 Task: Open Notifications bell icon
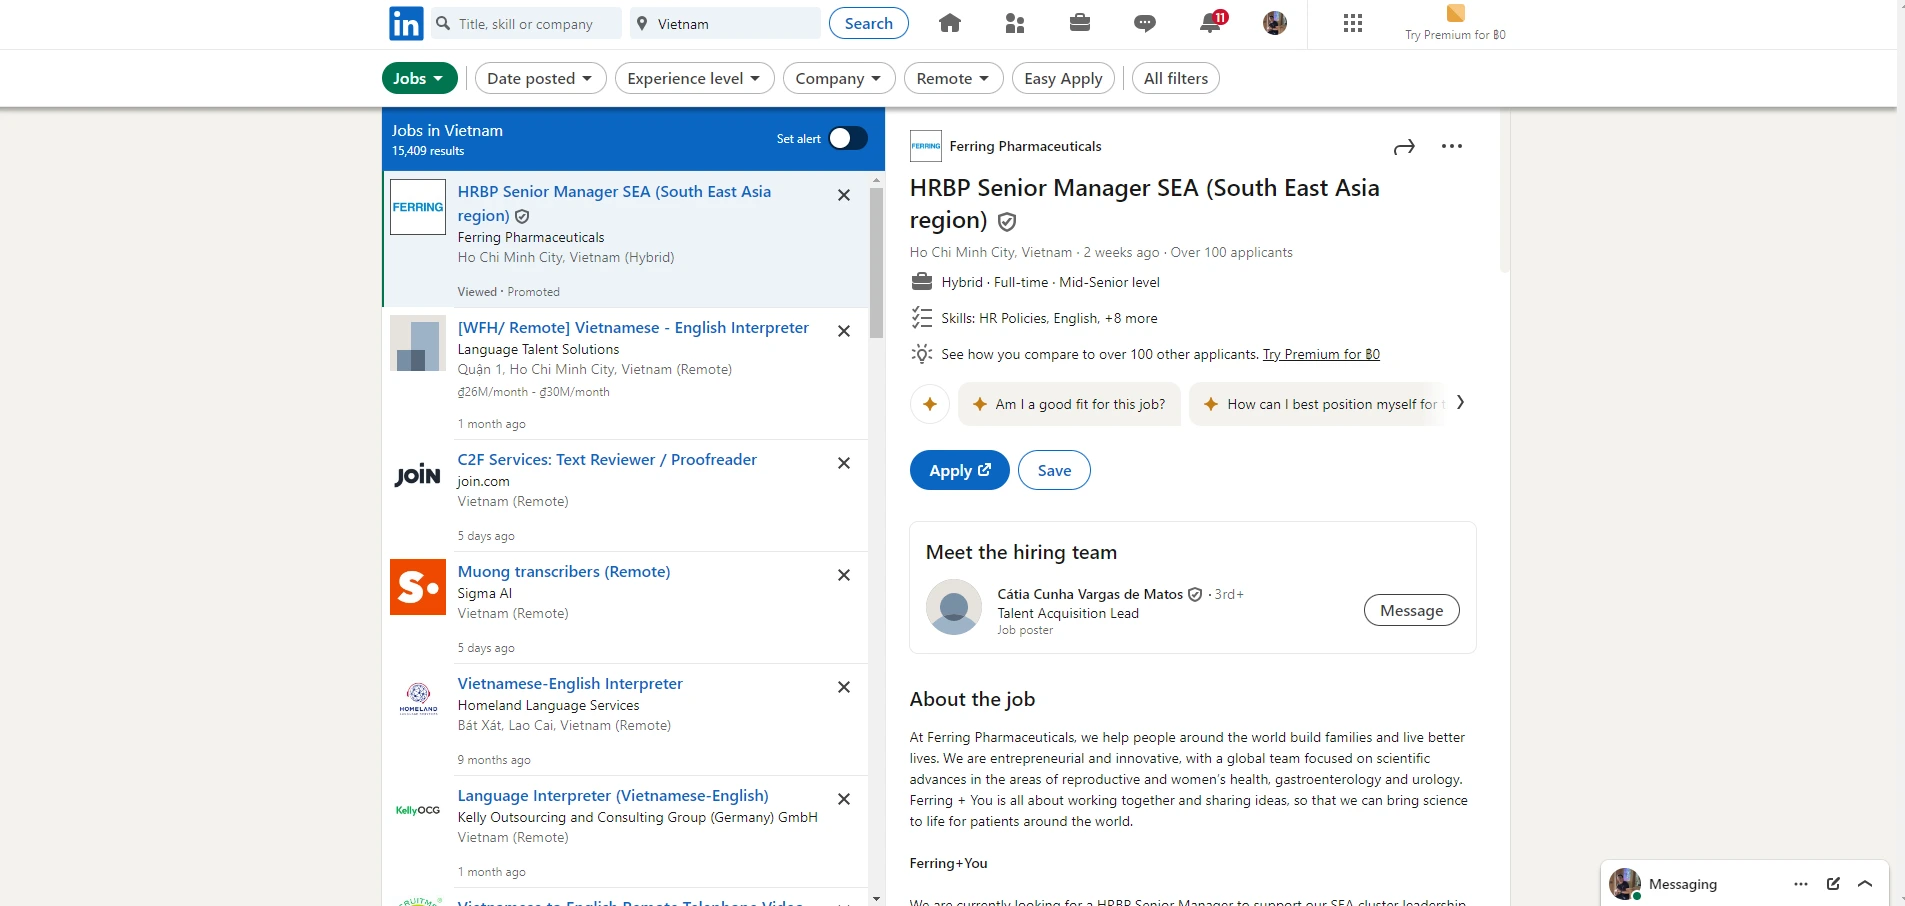click(1211, 23)
